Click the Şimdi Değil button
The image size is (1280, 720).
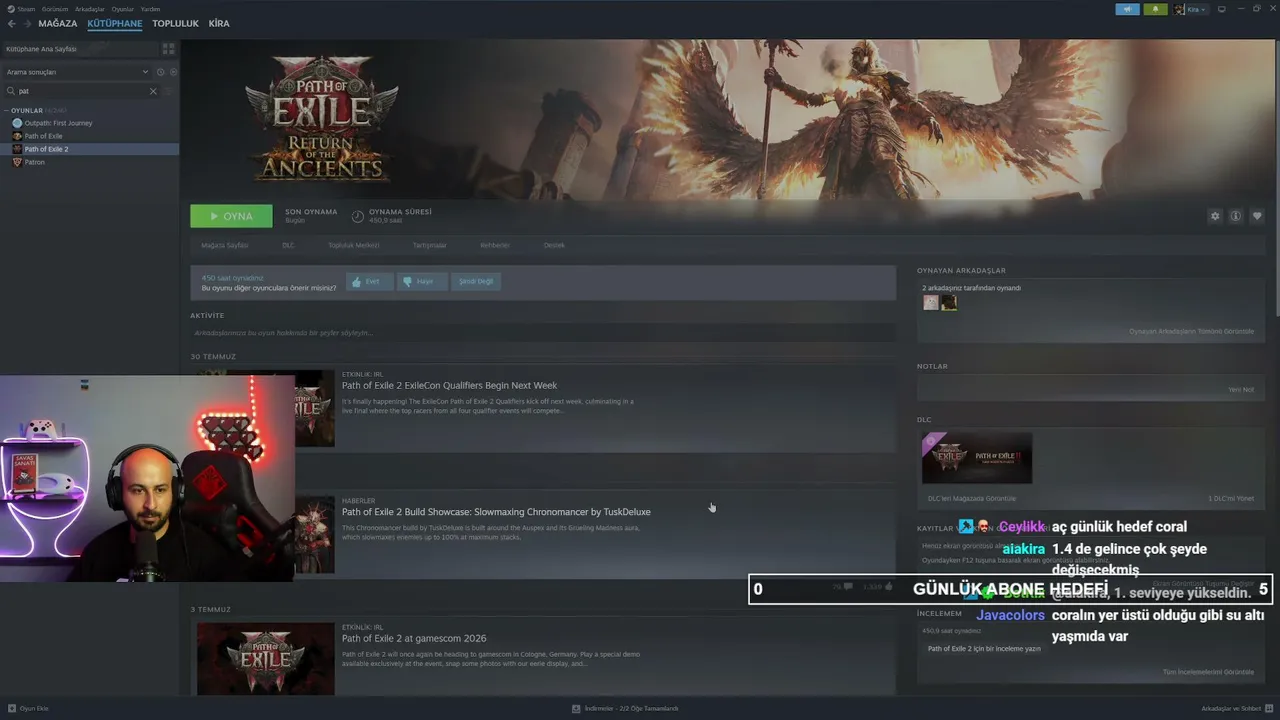click(x=476, y=282)
